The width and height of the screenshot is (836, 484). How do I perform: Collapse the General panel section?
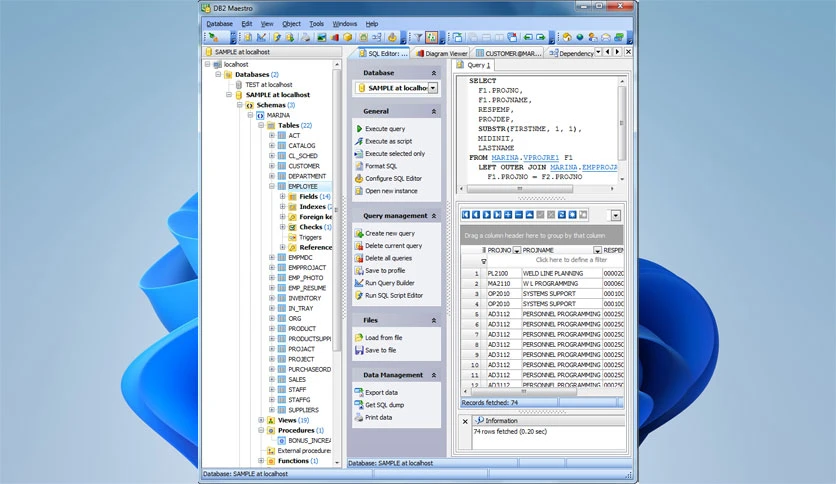(x=433, y=111)
